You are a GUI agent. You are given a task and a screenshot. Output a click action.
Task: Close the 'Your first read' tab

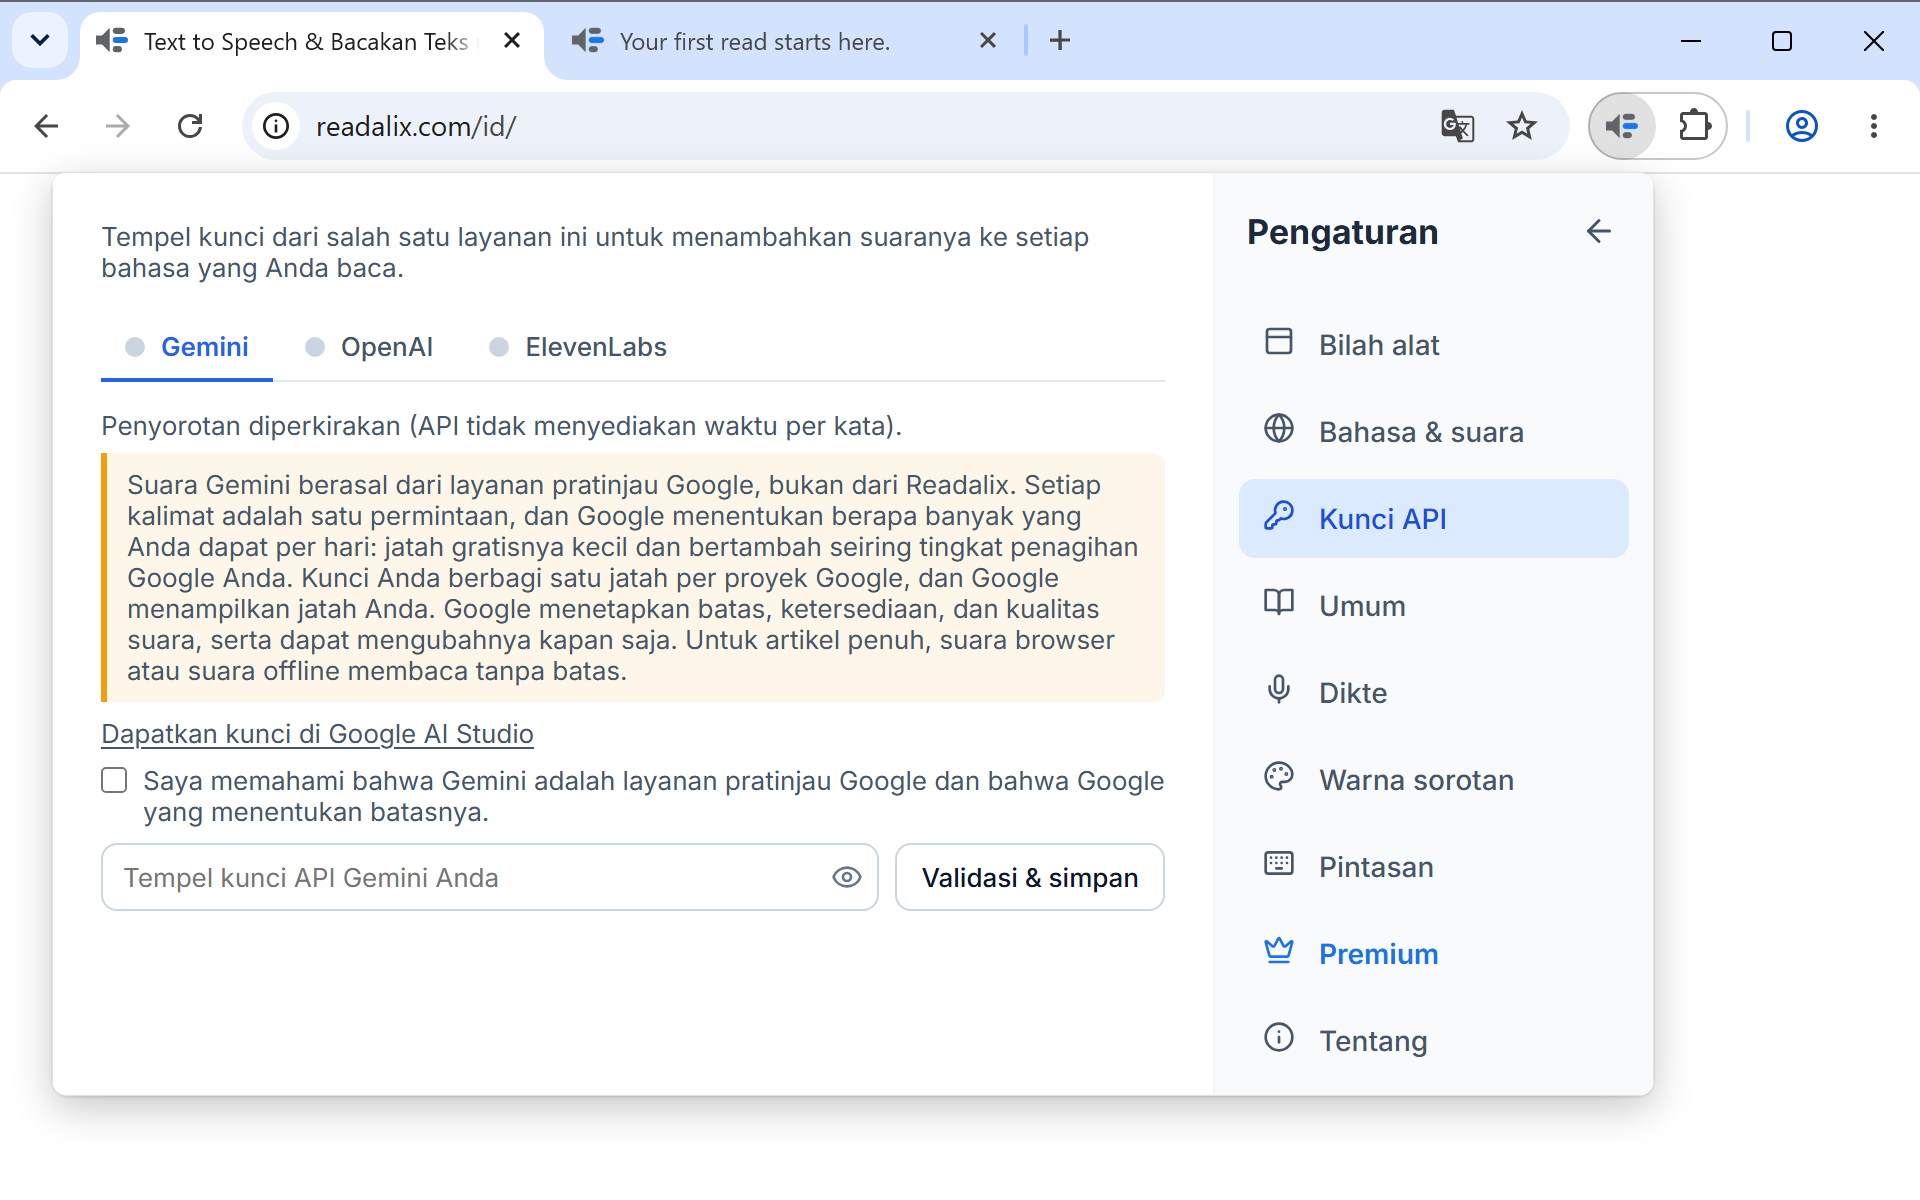pyautogui.click(x=988, y=41)
